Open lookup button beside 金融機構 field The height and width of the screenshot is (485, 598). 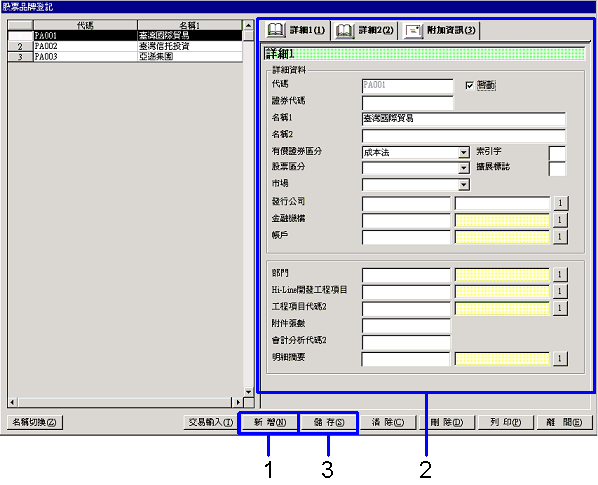pyautogui.click(x=560, y=220)
